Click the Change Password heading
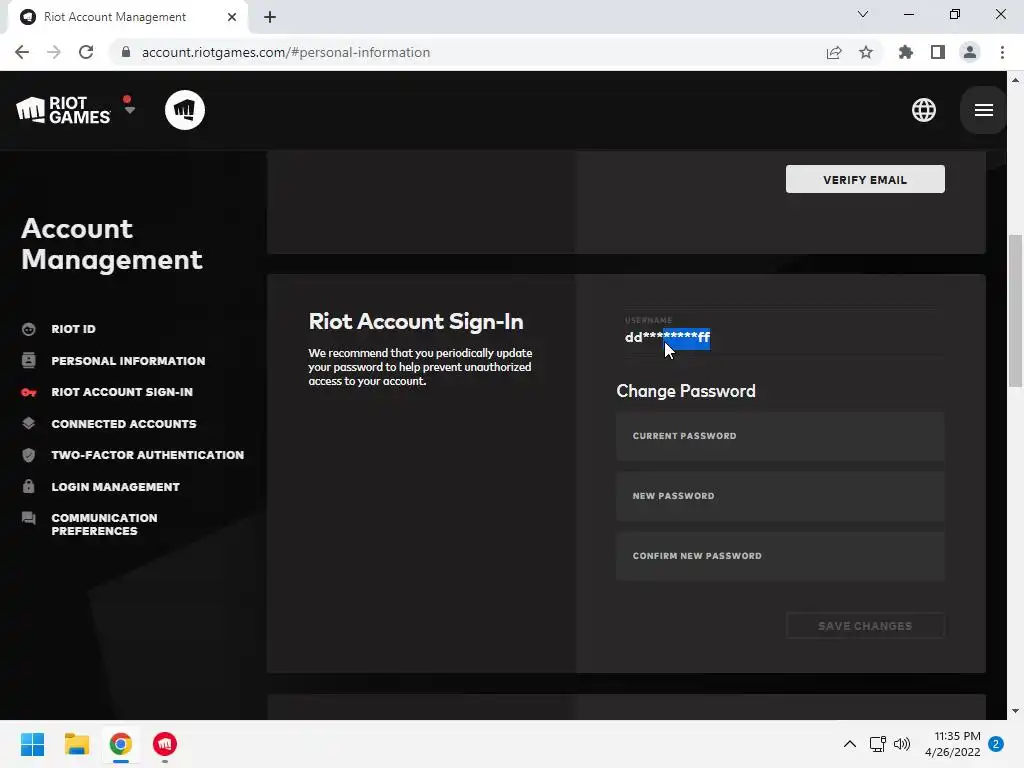Image resolution: width=1024 pixels, height=768 pixels. 686,391
